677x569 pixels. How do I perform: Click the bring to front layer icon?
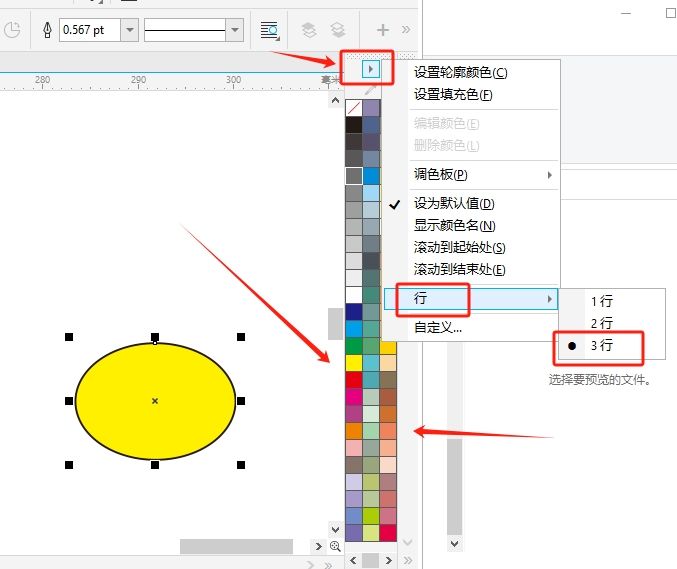309,30
